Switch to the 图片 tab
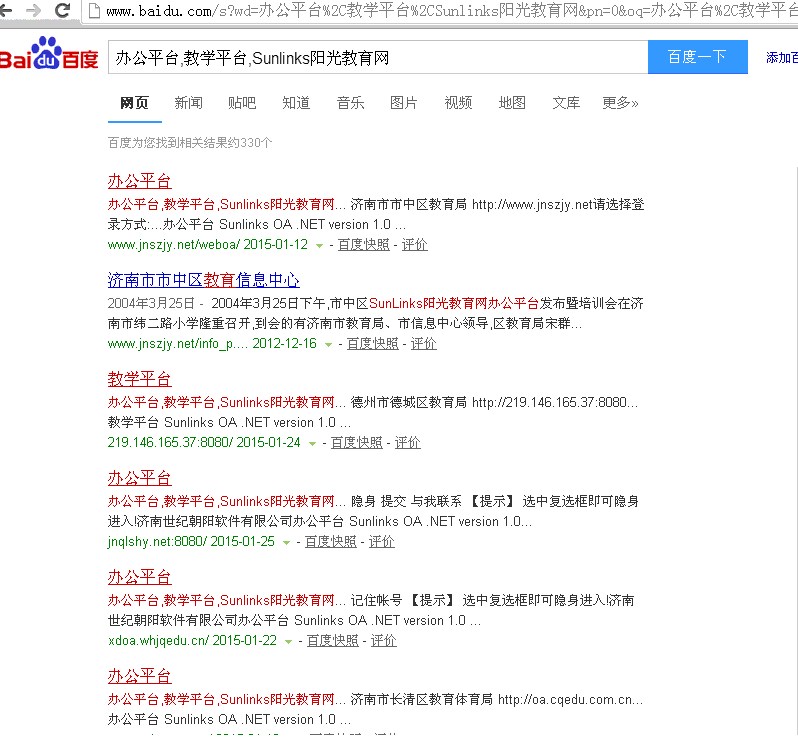This screenshot has width=798, height=739. (x=404, y=103)
